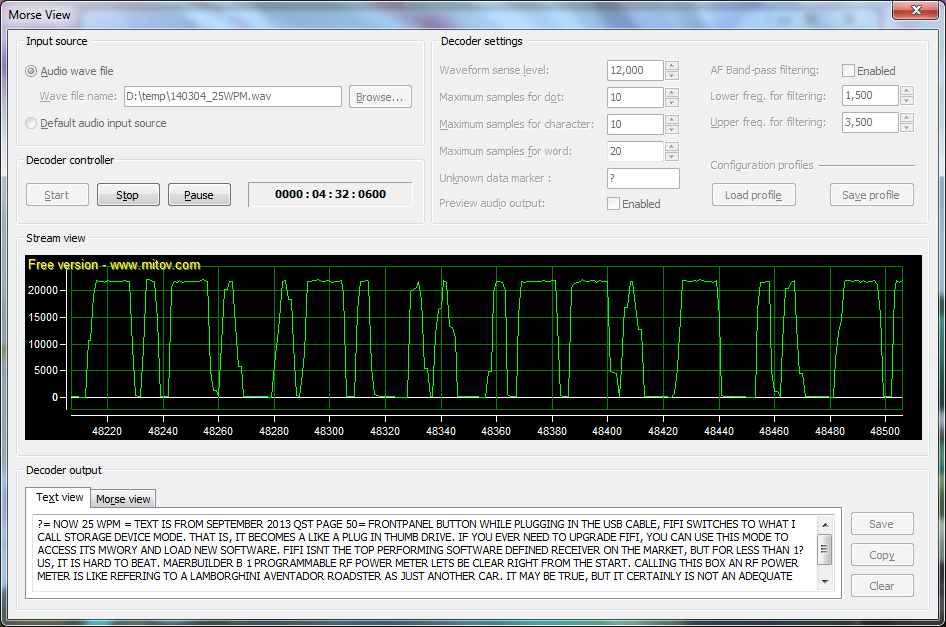This screenshot has width=946, height=627.
Task: Decrease Upper freq. for filtering value
Action: pos(906,127)
